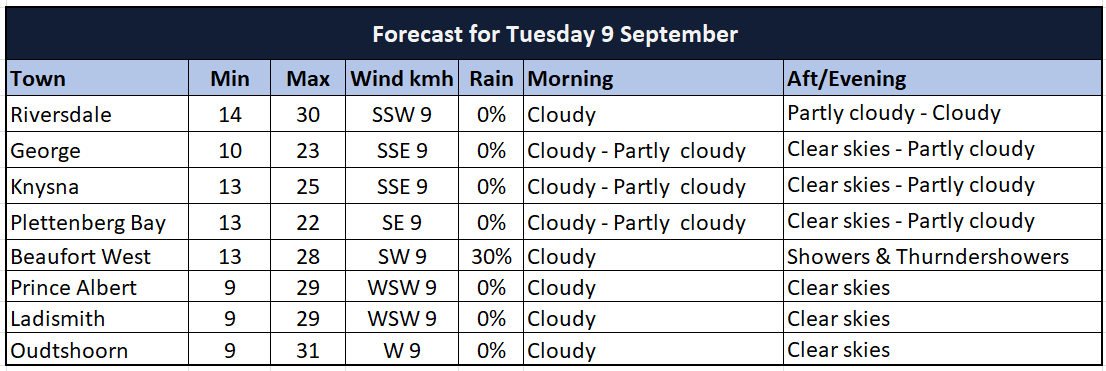Select the Aft/Evening header cell

pos(943,78)
